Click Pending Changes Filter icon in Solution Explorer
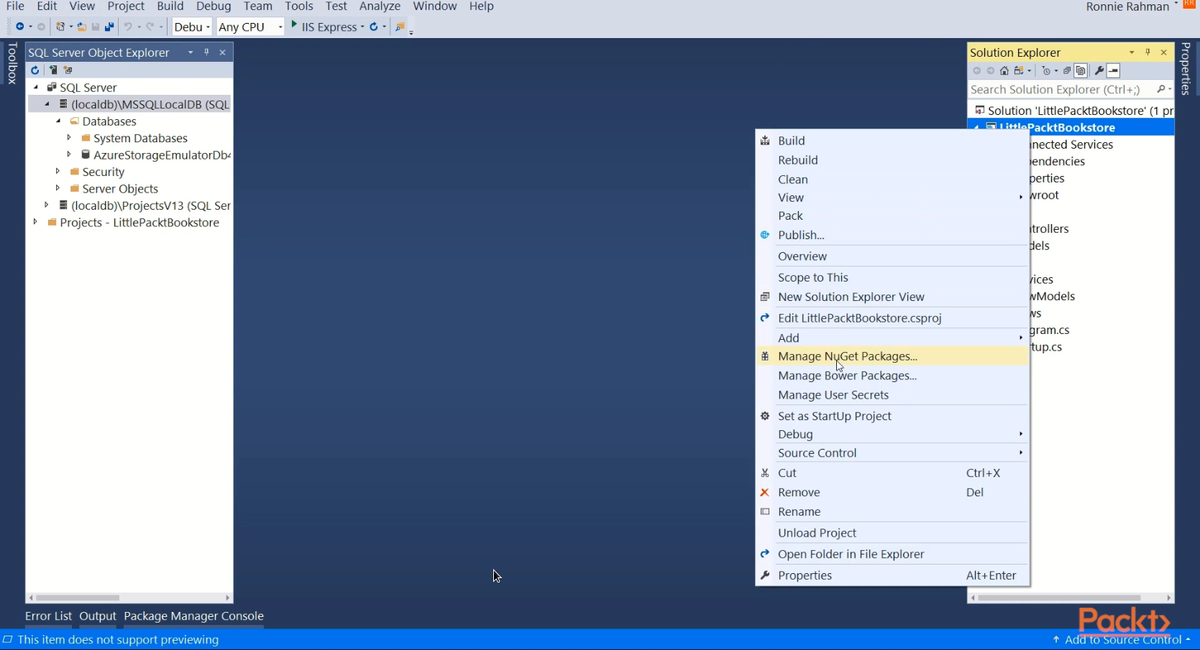The height and width of the screenshot is (650, 1200). point(1046,70)
